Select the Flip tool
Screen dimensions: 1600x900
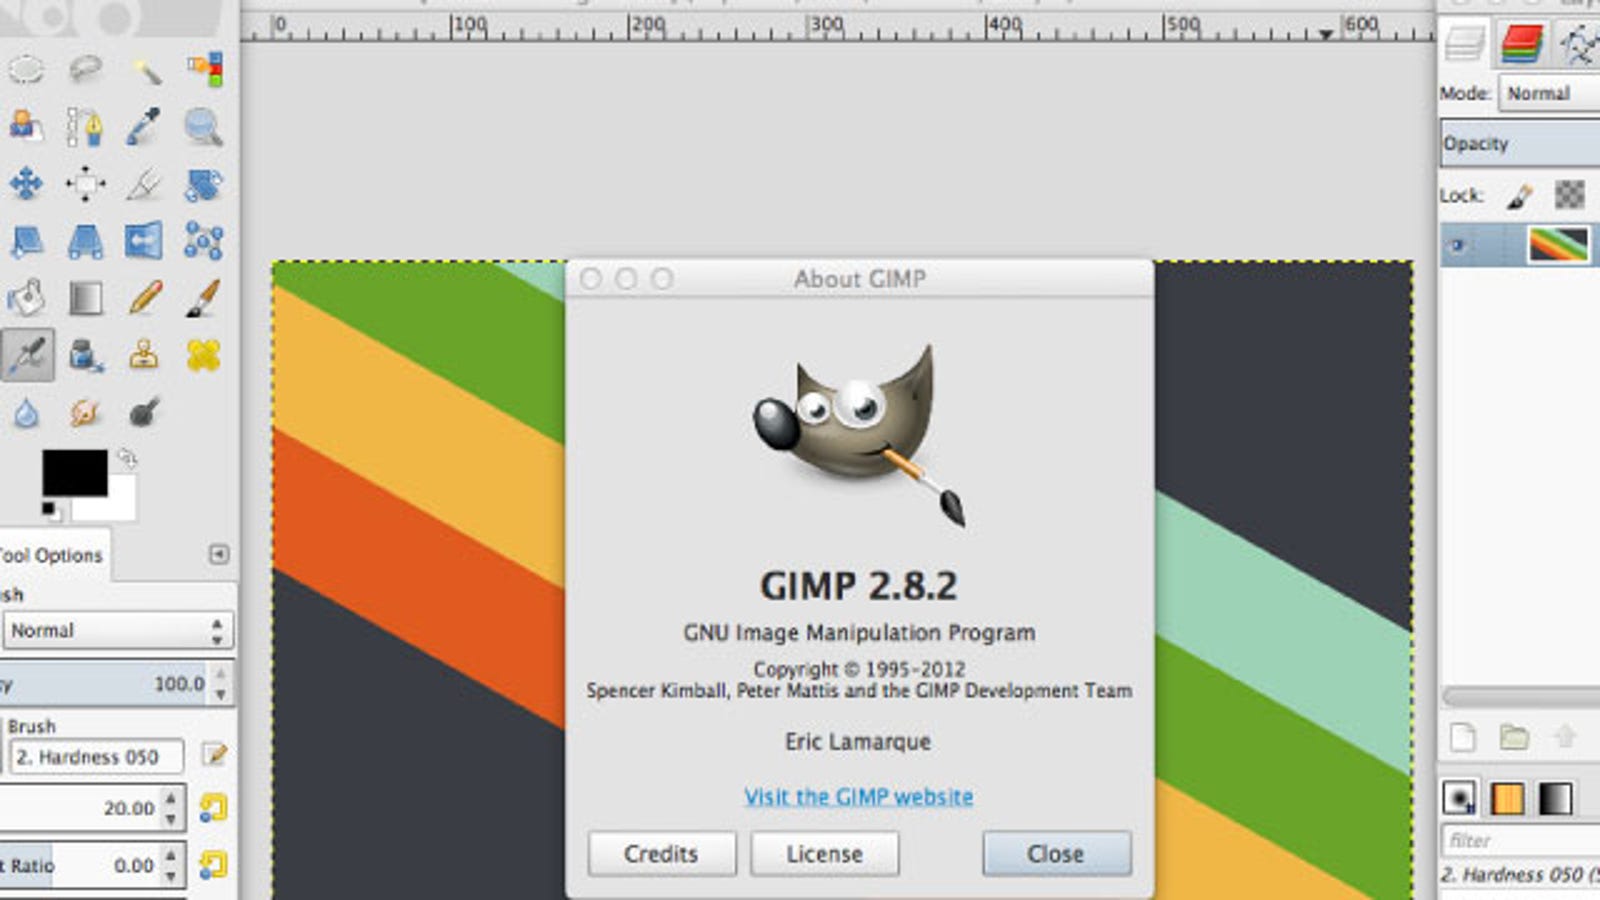pos(145,241)
